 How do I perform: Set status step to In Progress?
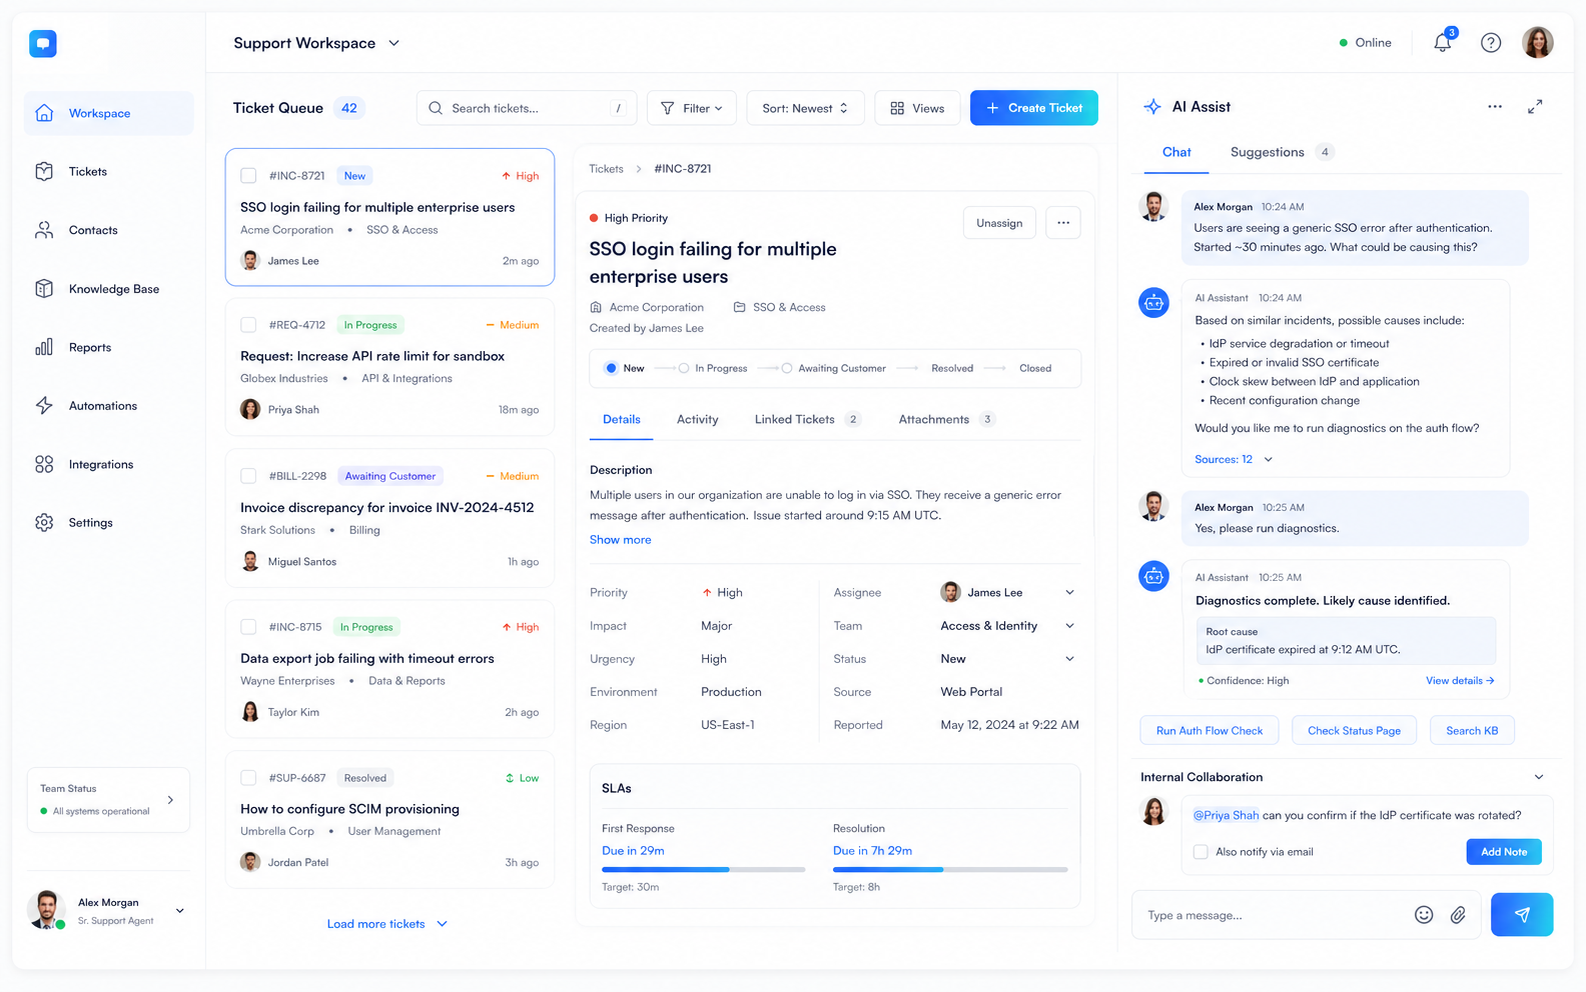(713, 368)
